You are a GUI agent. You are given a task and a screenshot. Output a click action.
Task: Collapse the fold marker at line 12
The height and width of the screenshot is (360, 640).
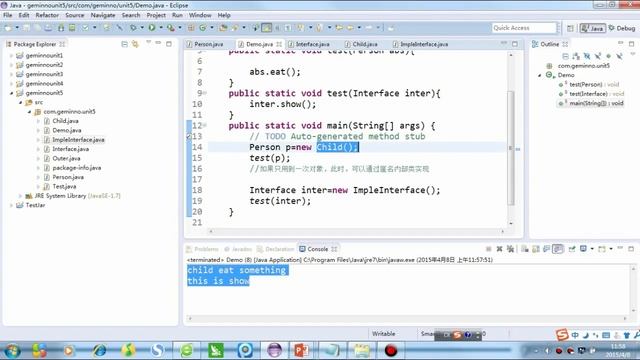point(205,126)
